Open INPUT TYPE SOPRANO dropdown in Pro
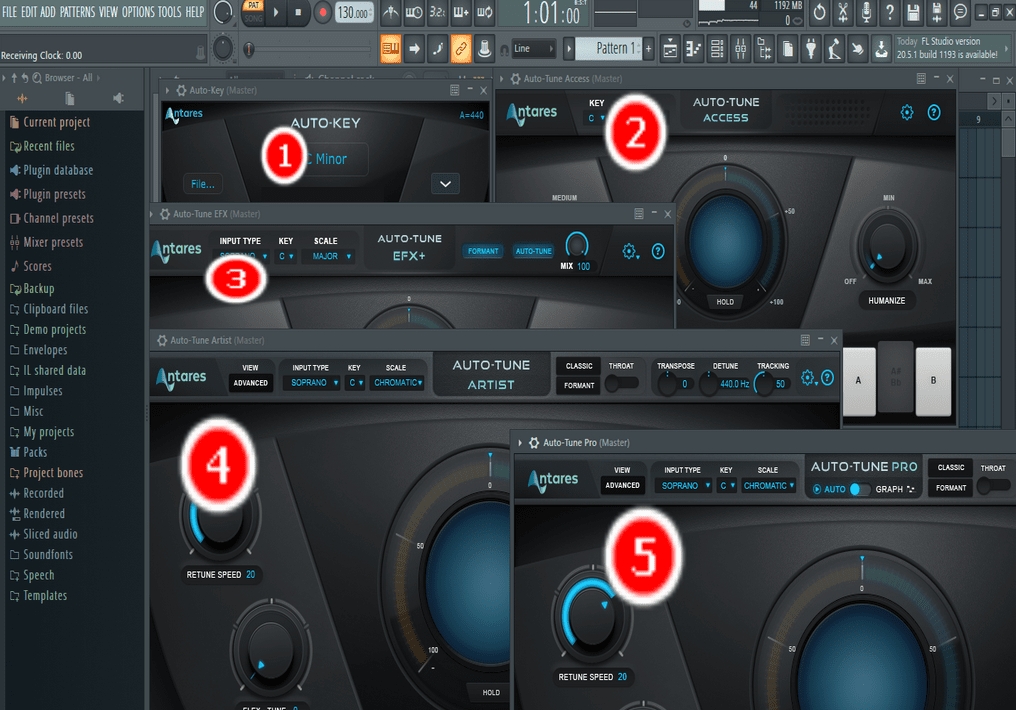Image resolution: width=1016 pixels, height=710 pixels. [x=684, y=486]
